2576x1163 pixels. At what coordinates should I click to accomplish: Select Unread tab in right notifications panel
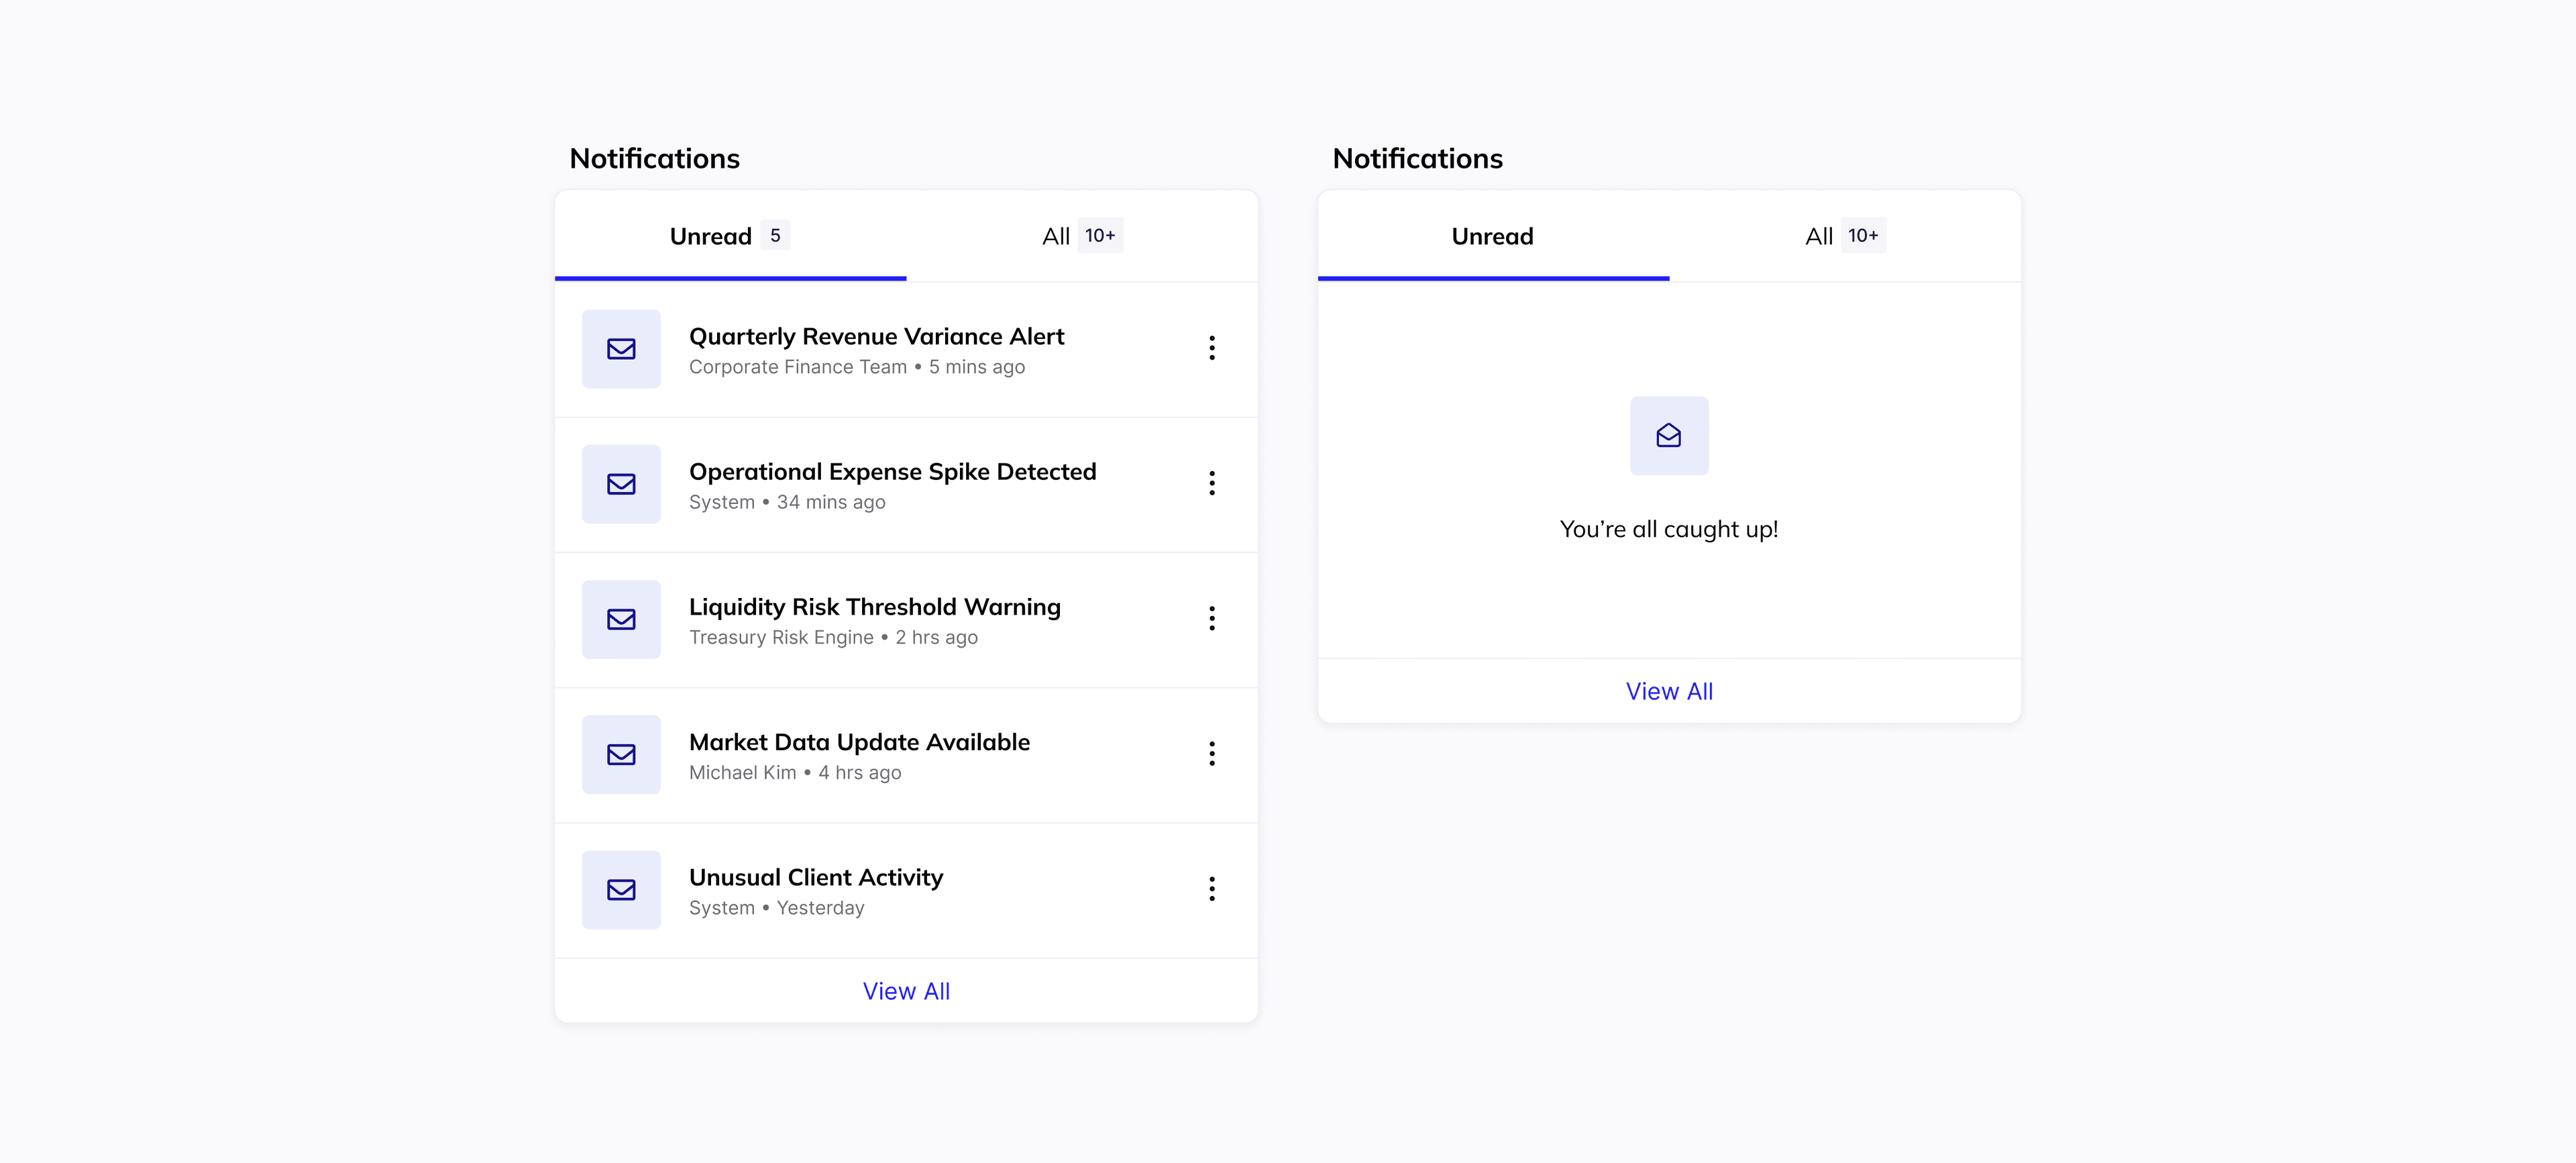1492,236
